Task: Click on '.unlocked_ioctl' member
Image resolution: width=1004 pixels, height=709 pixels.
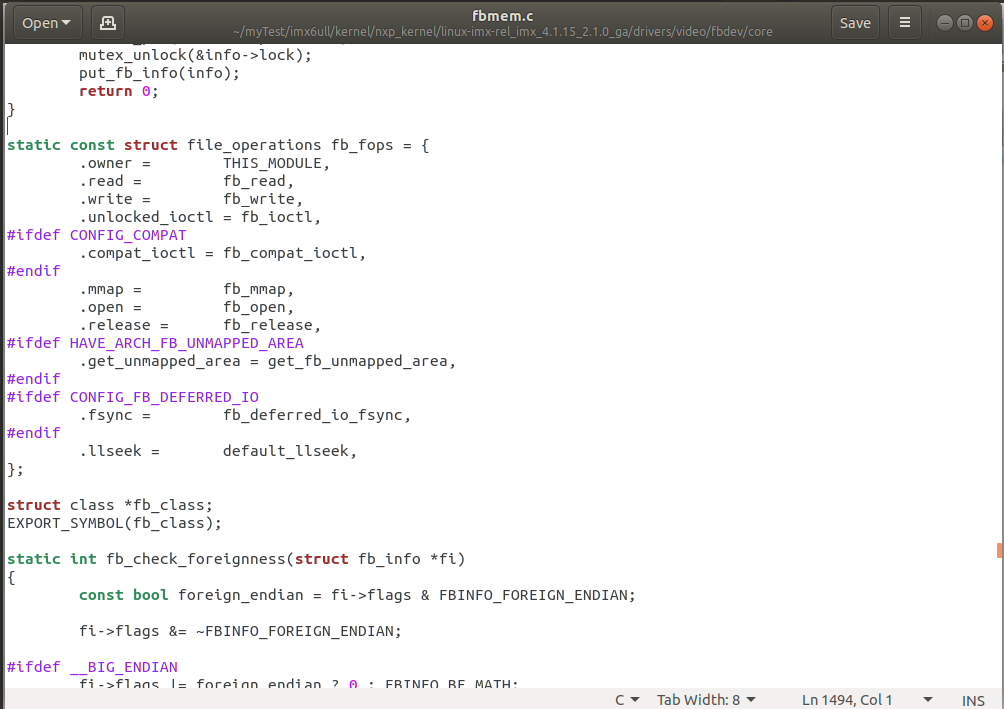Action: pos(146,217)
